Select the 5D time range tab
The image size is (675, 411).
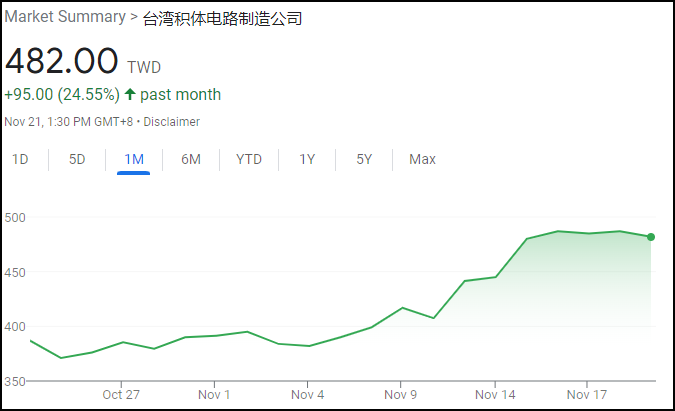click(x=77, y=160)
